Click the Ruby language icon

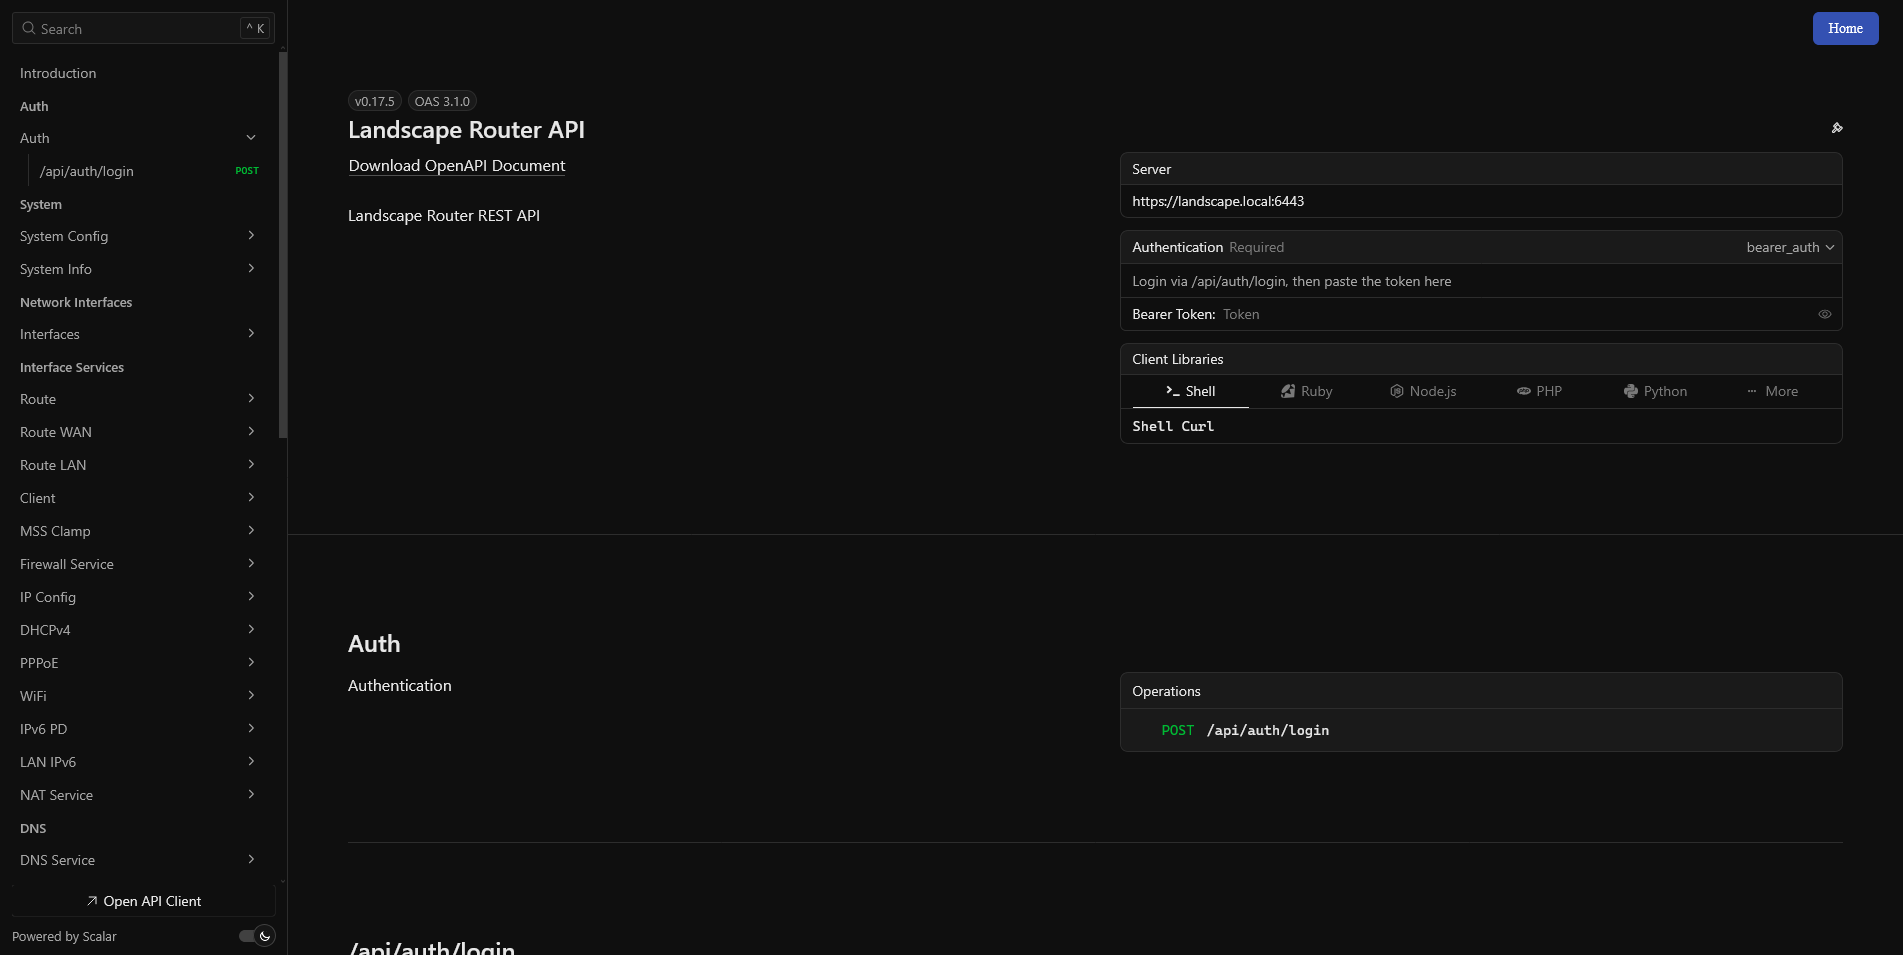(1288, 391)
